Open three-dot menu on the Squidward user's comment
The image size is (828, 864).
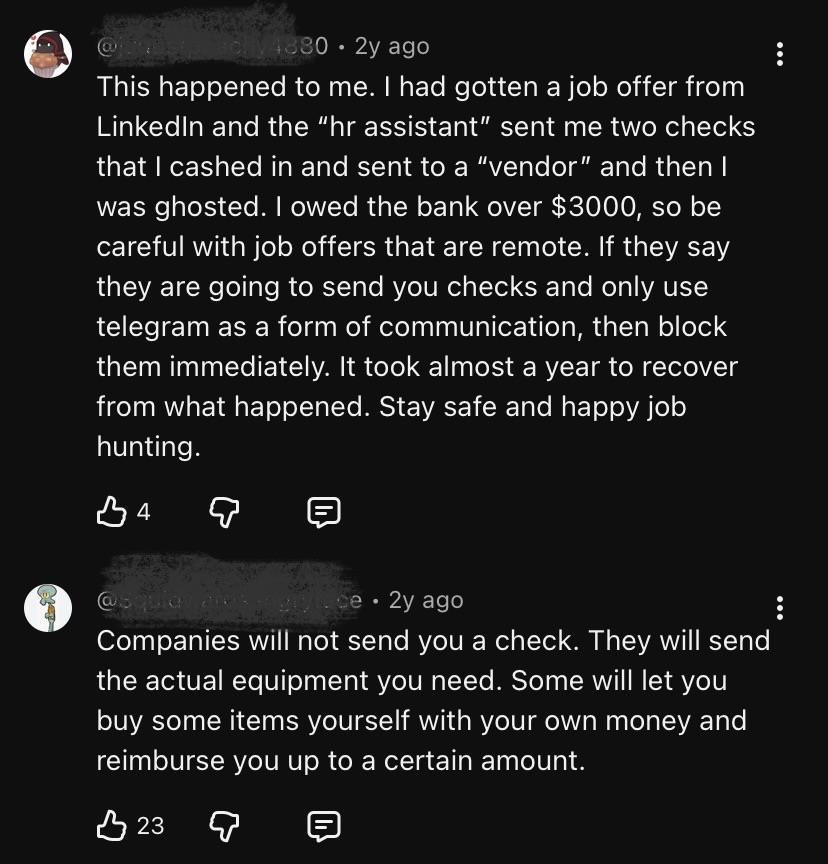(x=780, y=607)
